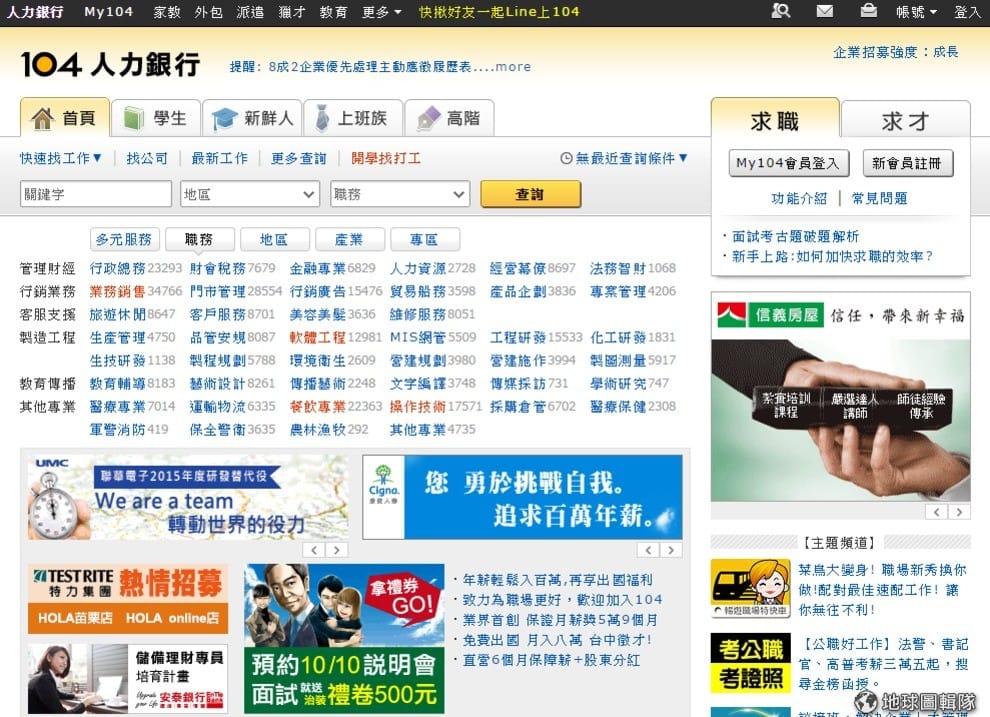
Task: Open 行政總務 job category
Action: (x=117, y=268)
